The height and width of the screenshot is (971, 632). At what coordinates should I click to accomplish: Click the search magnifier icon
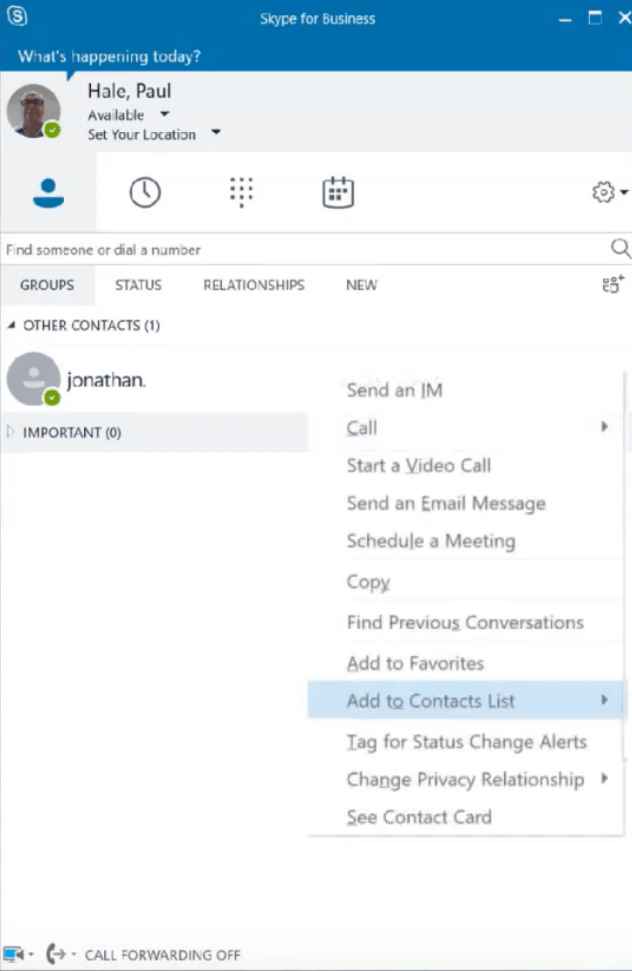pyautogui.click(x=620, y=249)
